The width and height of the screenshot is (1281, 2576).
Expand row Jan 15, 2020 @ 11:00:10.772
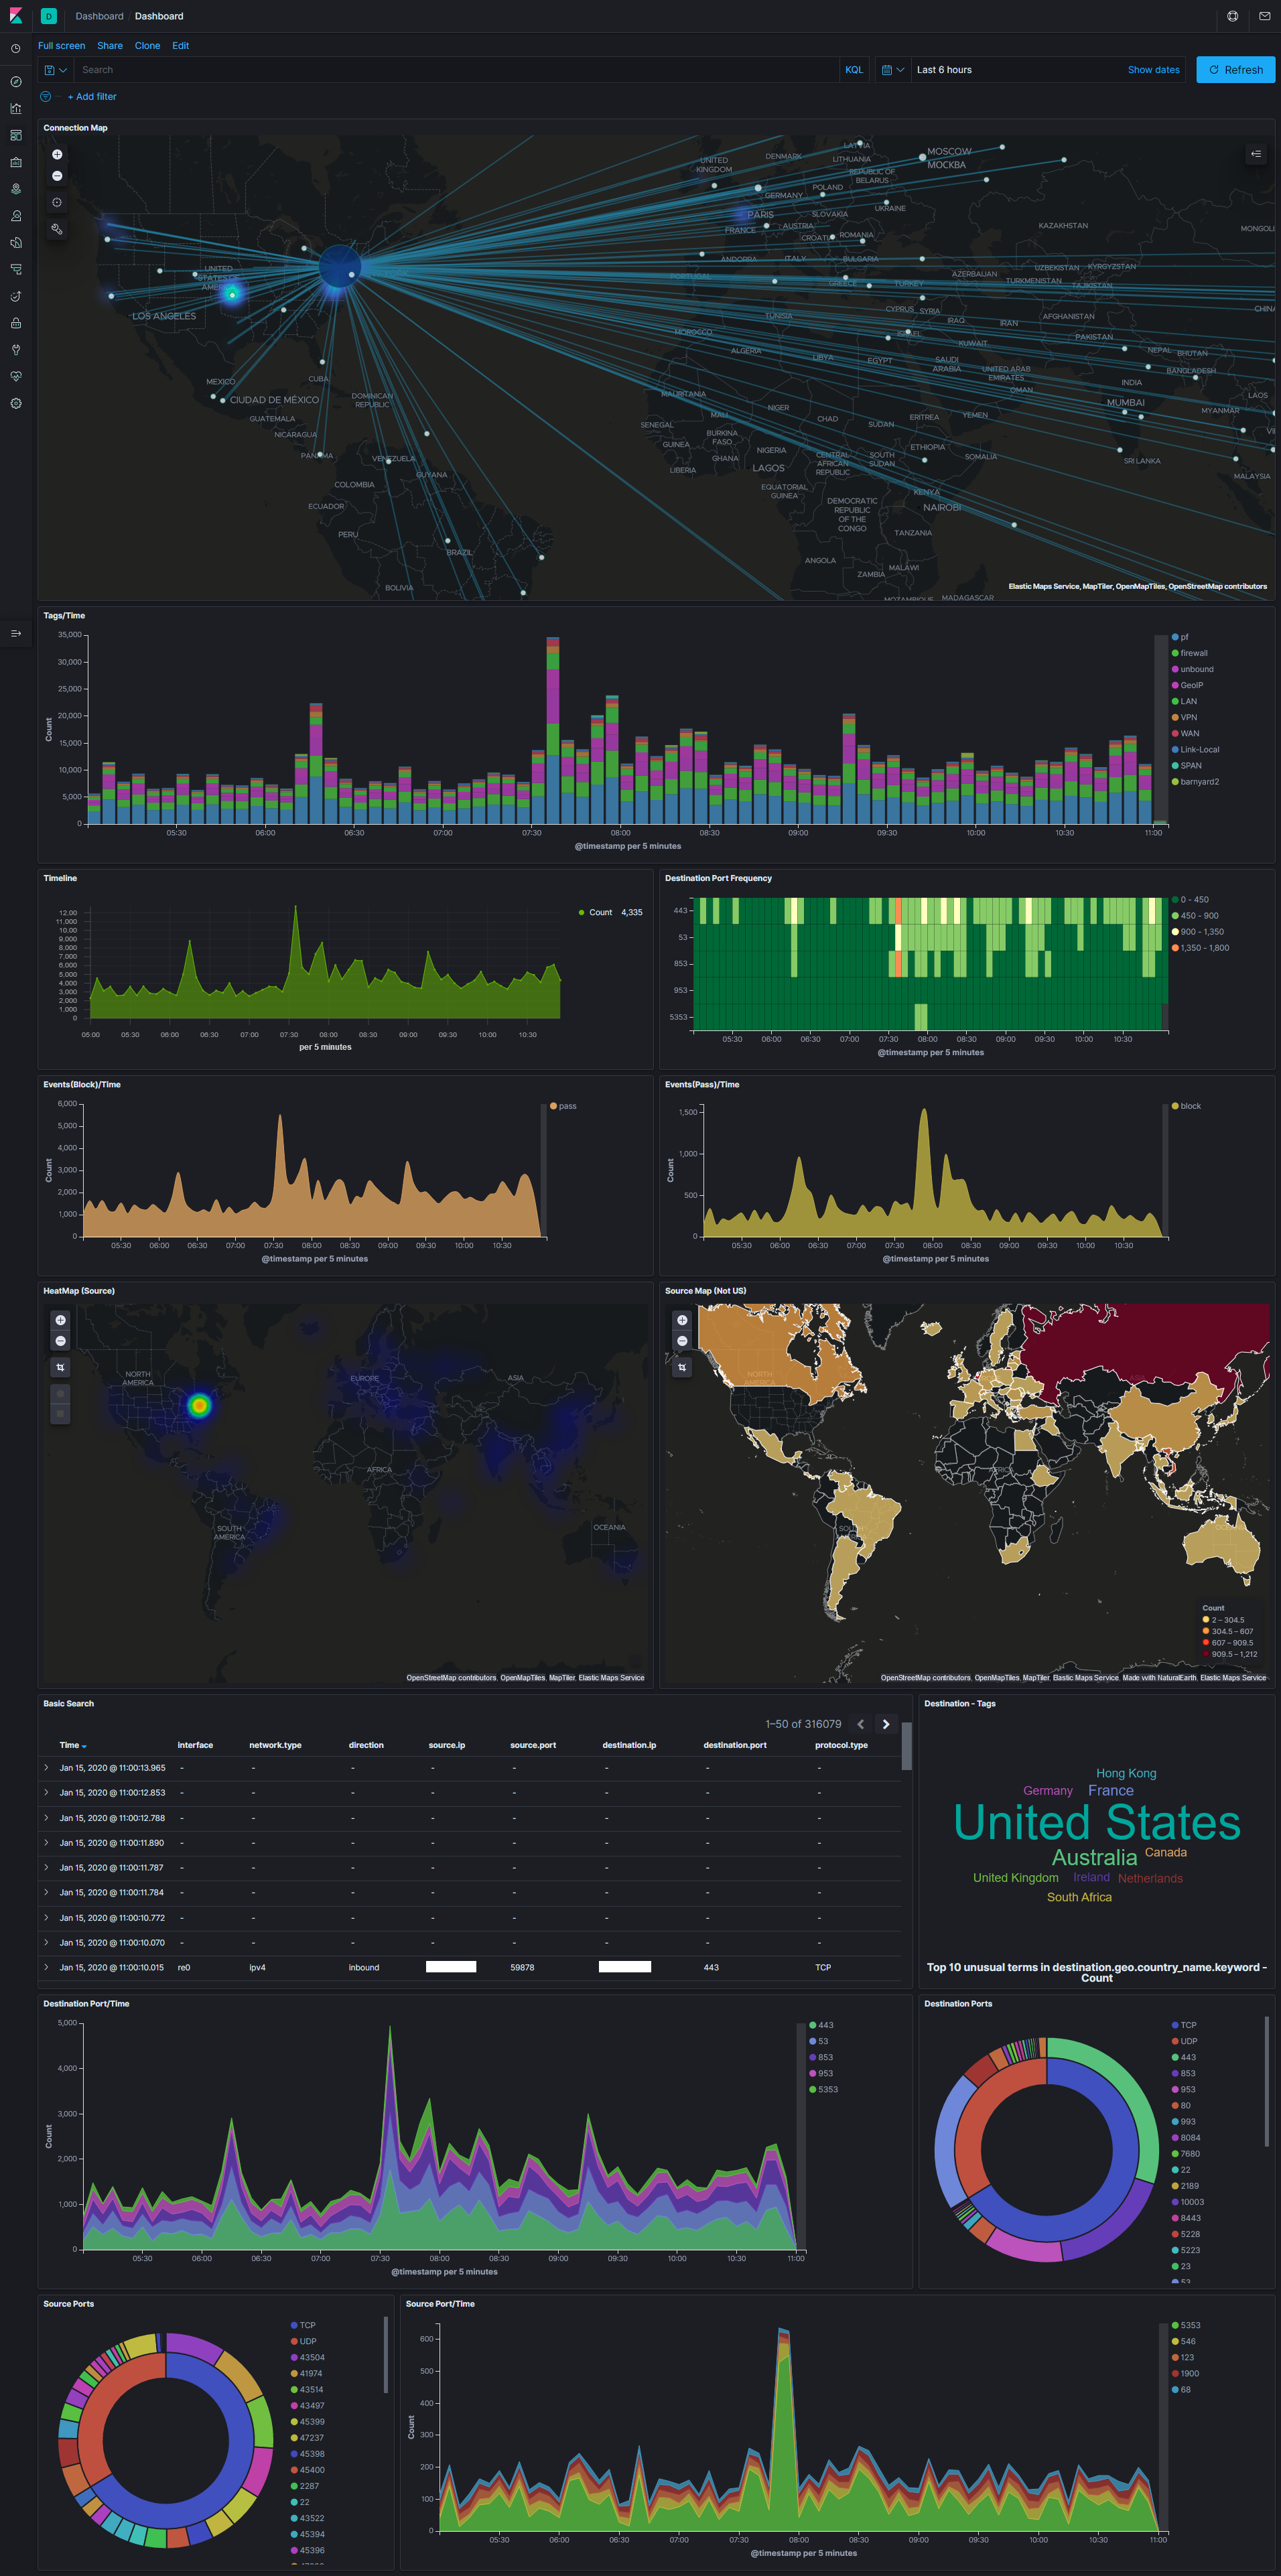[46, 1918]
